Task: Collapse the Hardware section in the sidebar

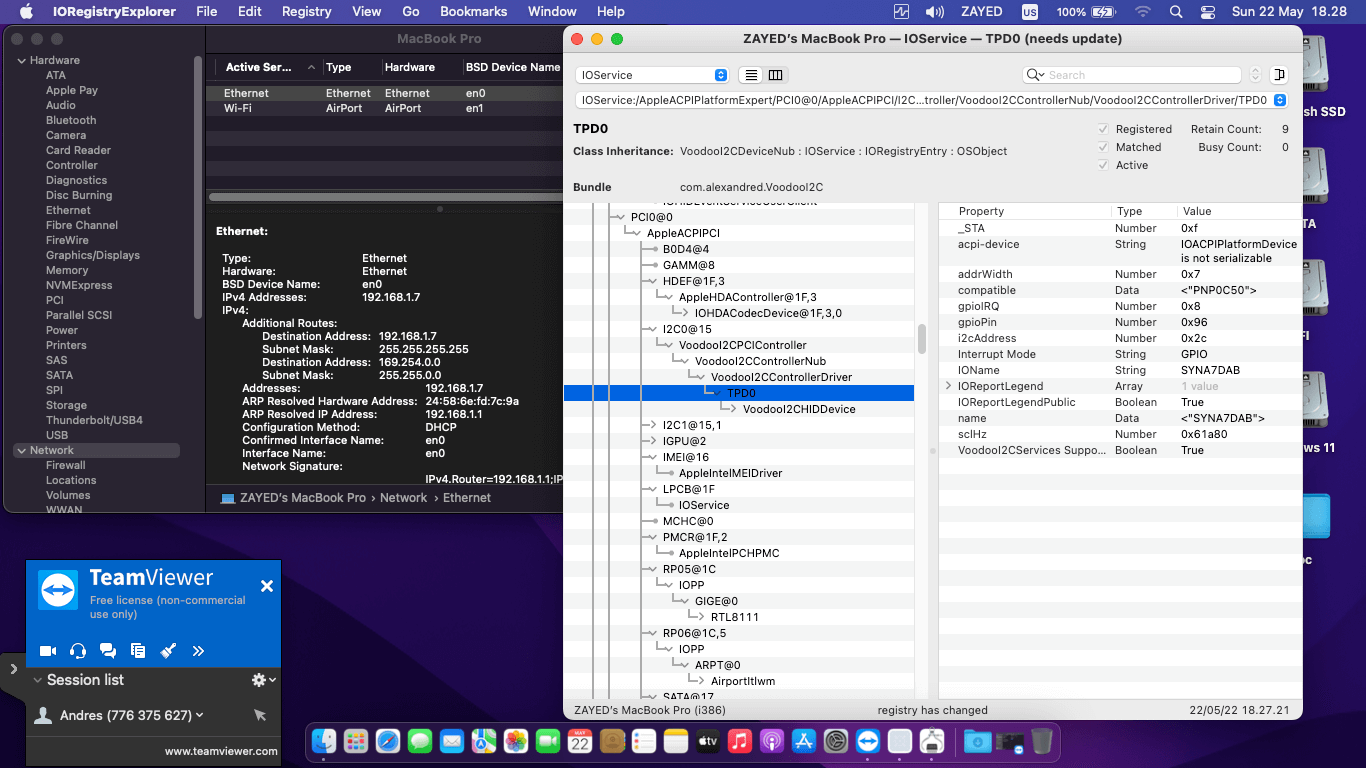Action: point(21,60)
